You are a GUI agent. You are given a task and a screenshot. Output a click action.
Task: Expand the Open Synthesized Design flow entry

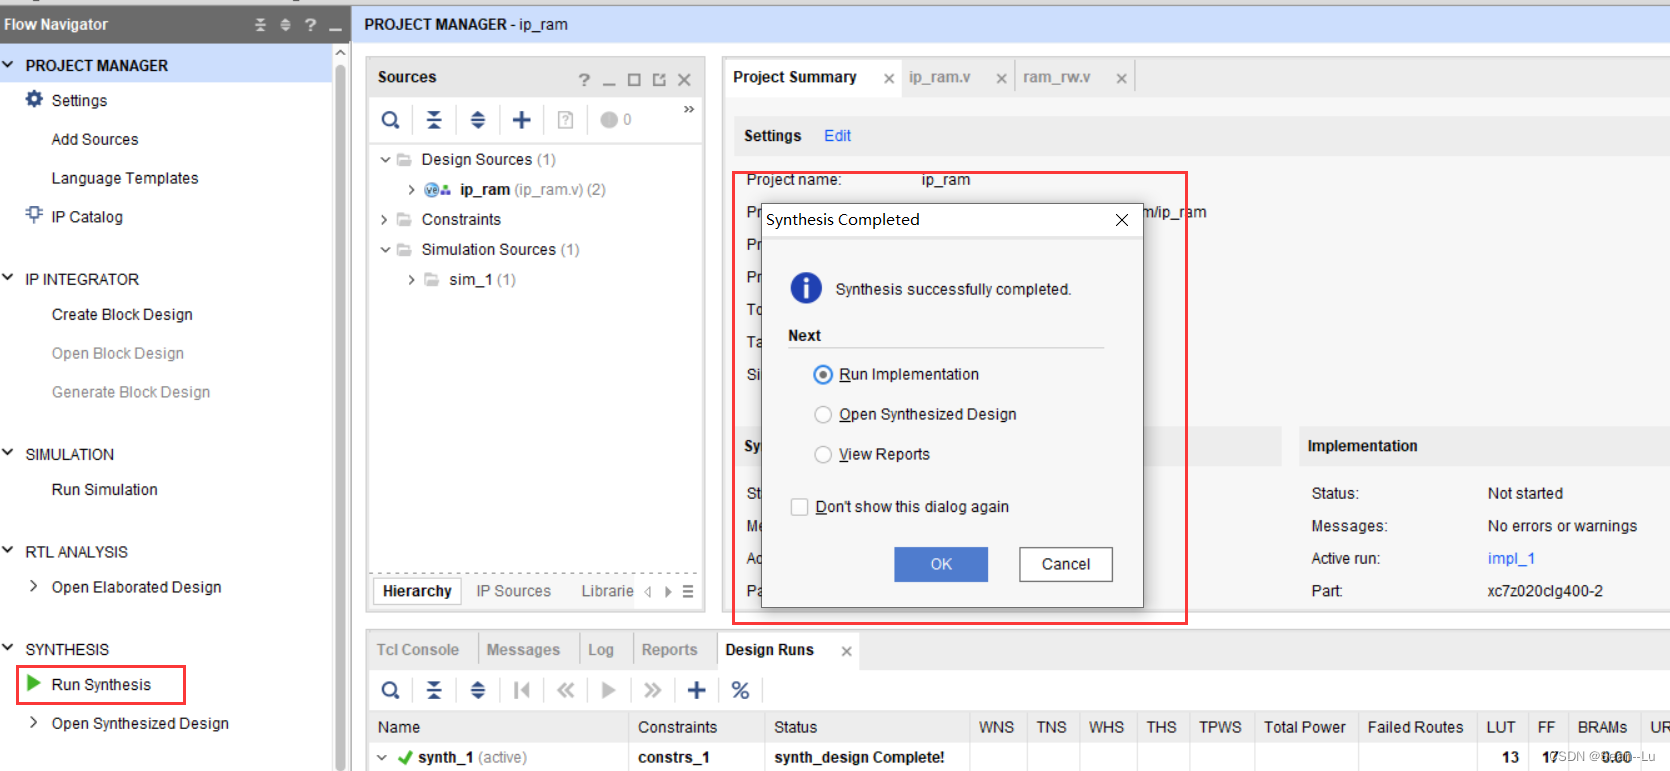(33, 722)
